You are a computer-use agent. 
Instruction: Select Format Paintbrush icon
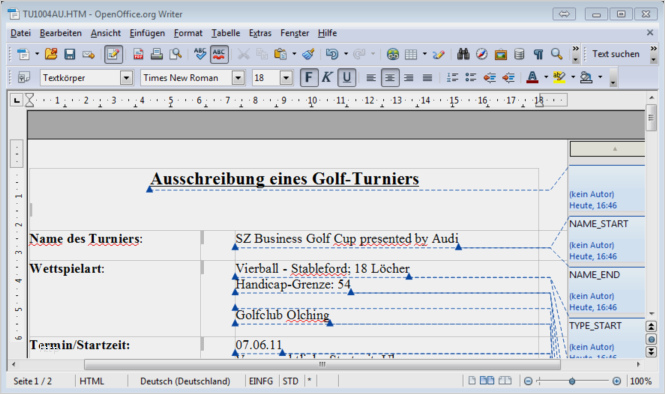point(308,54)
